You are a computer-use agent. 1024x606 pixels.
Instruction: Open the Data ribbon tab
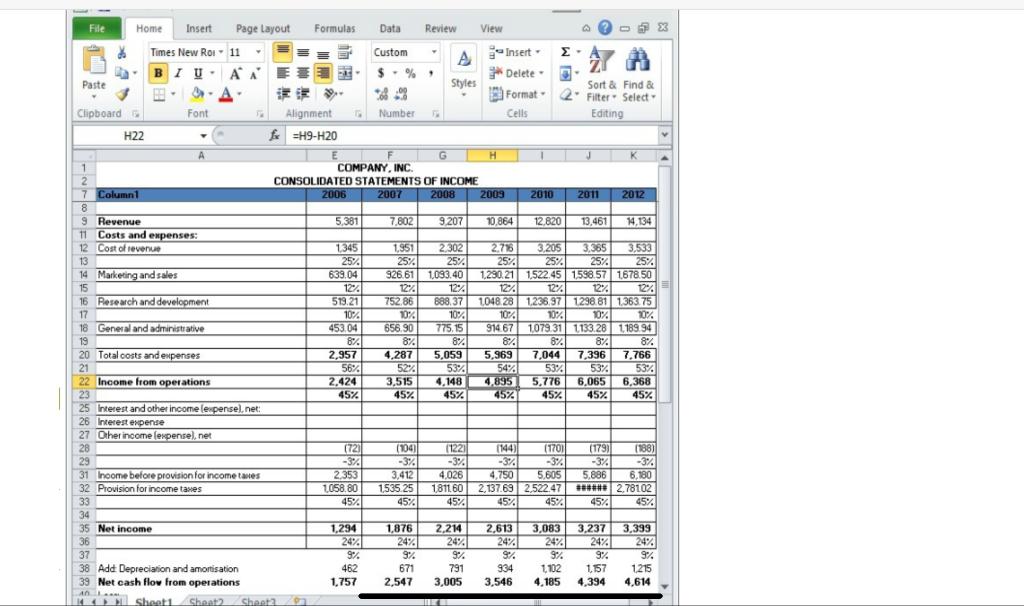click(x=390, y=28)
